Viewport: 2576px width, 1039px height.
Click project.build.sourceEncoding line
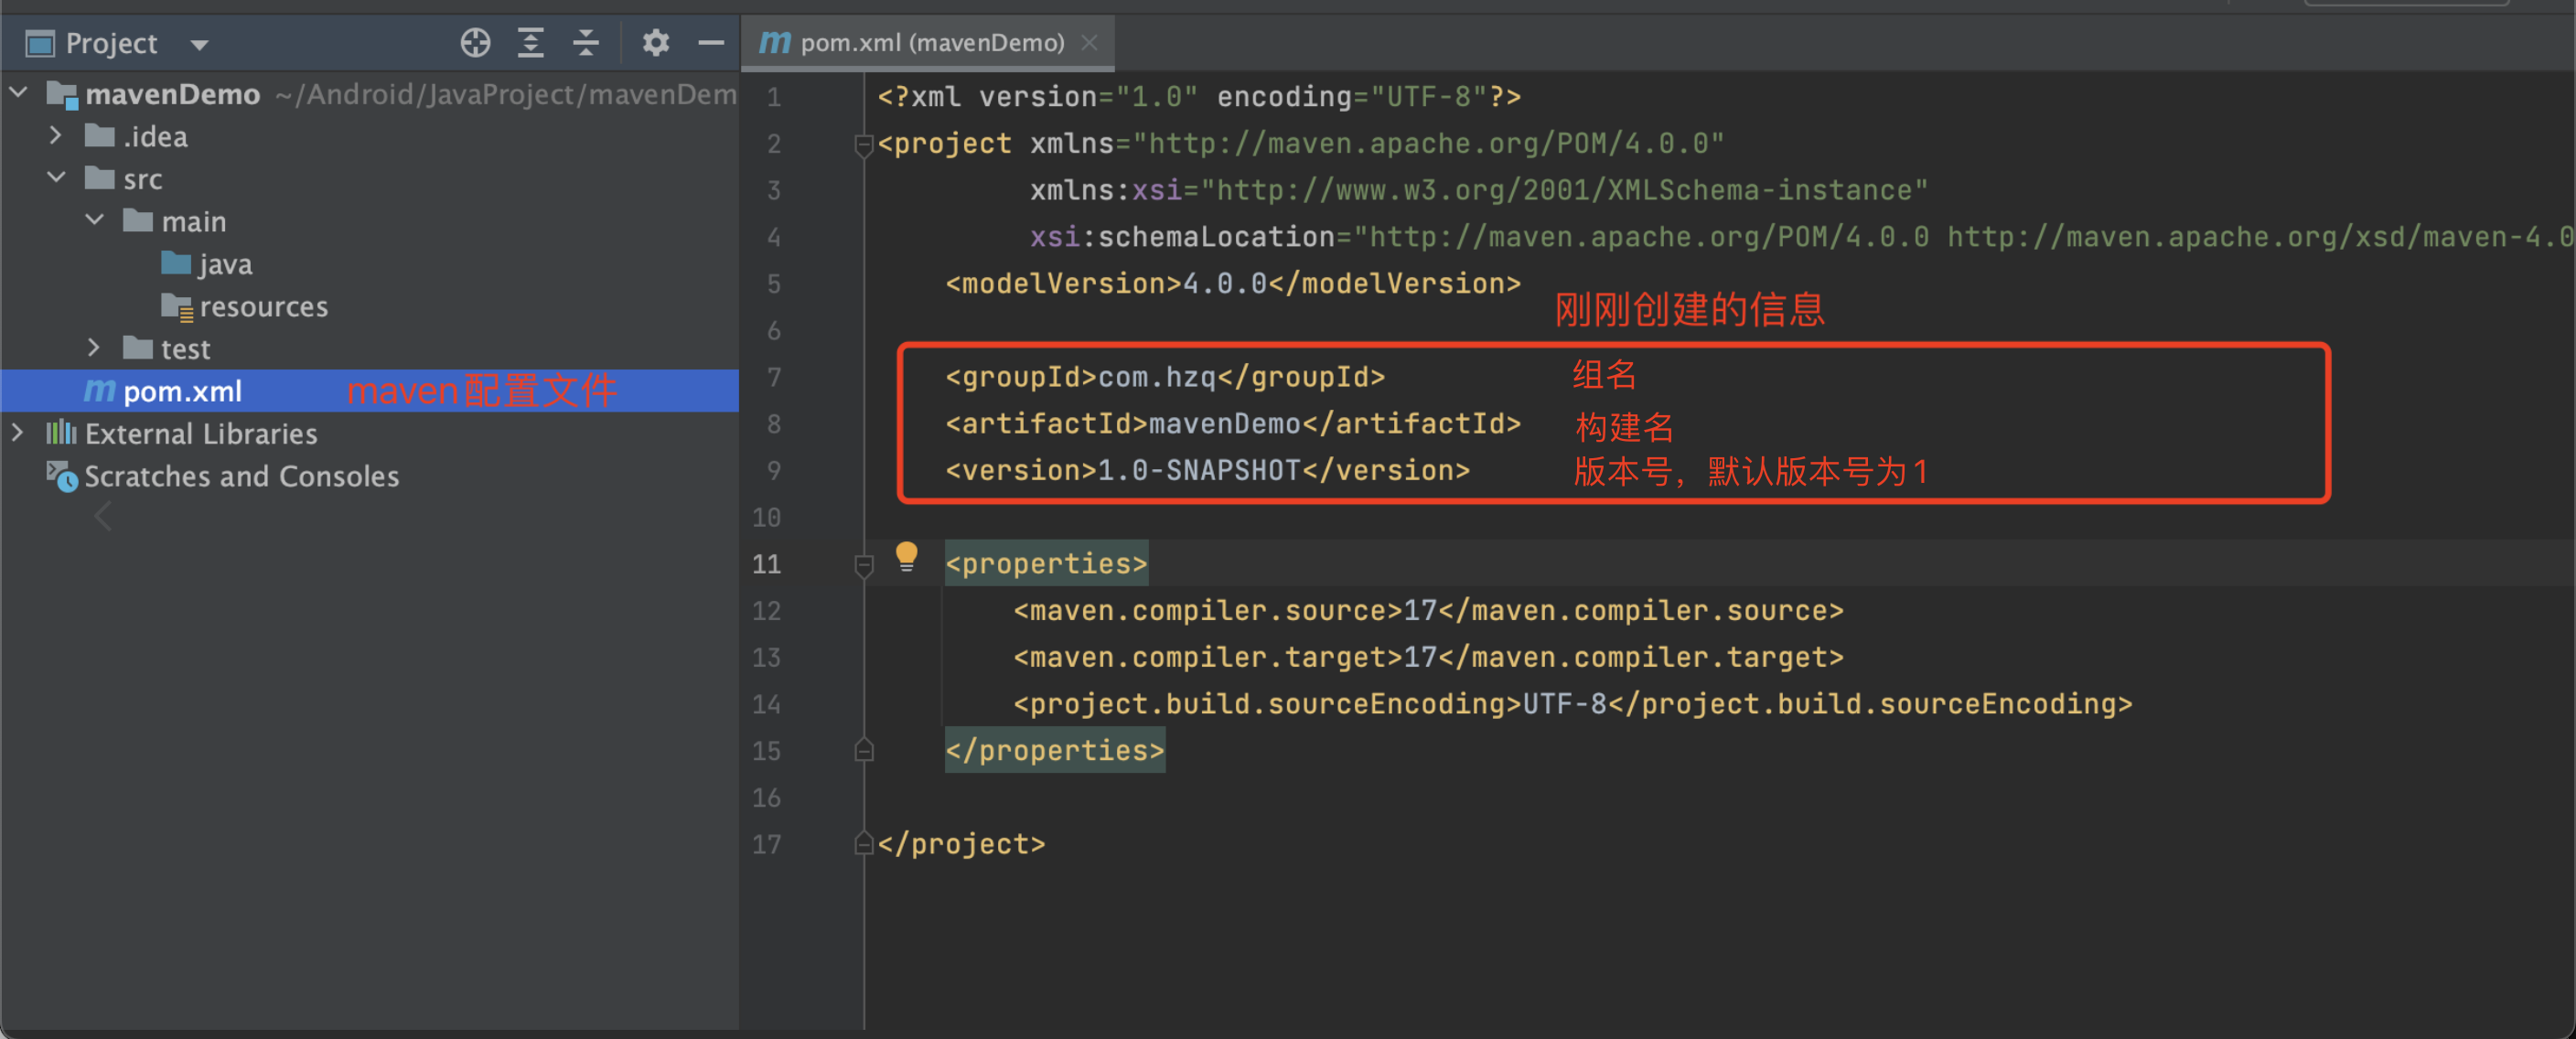[1572, 704]
